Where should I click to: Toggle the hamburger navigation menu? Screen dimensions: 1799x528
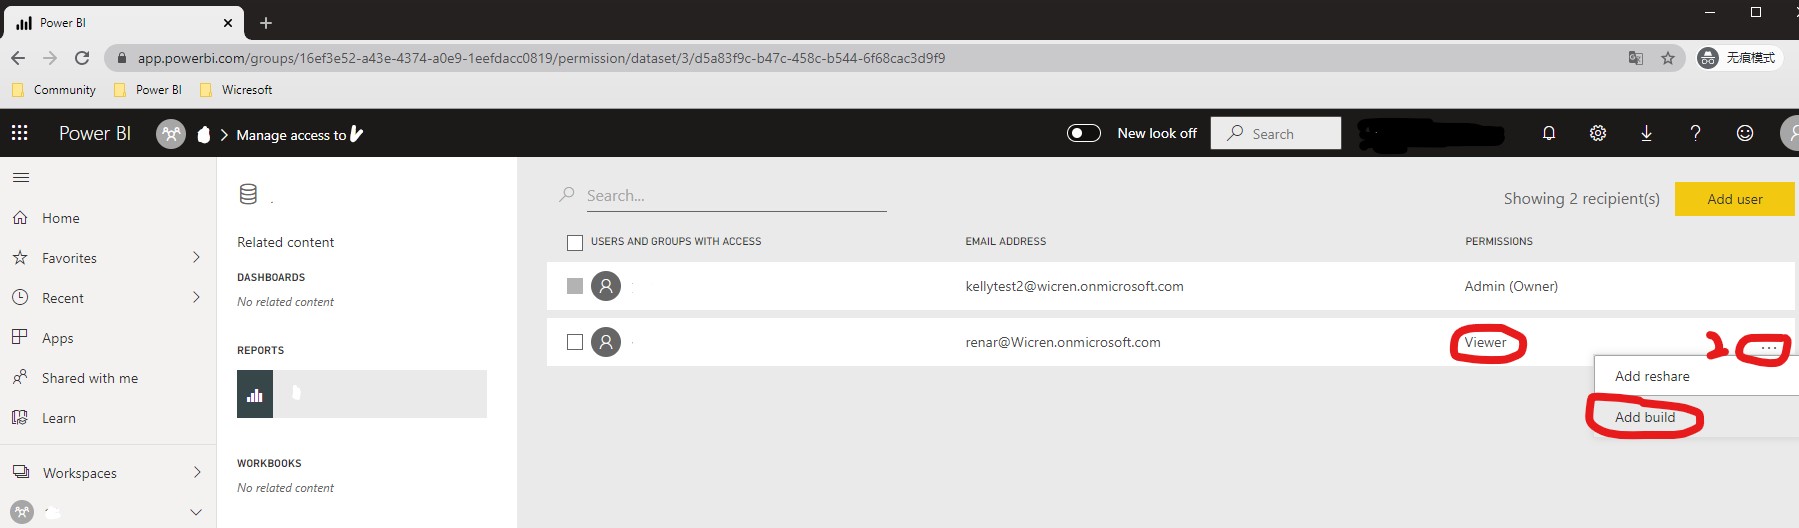click(x=21, y=177)
